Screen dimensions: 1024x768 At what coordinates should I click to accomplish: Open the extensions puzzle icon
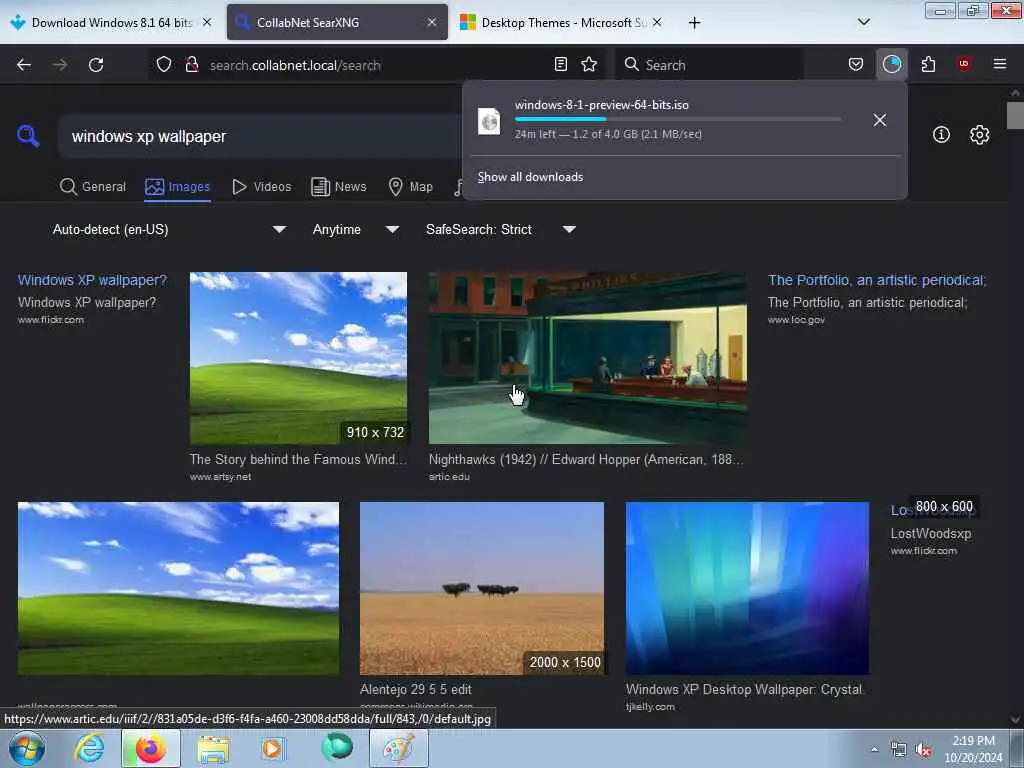(x=928, y=64)
